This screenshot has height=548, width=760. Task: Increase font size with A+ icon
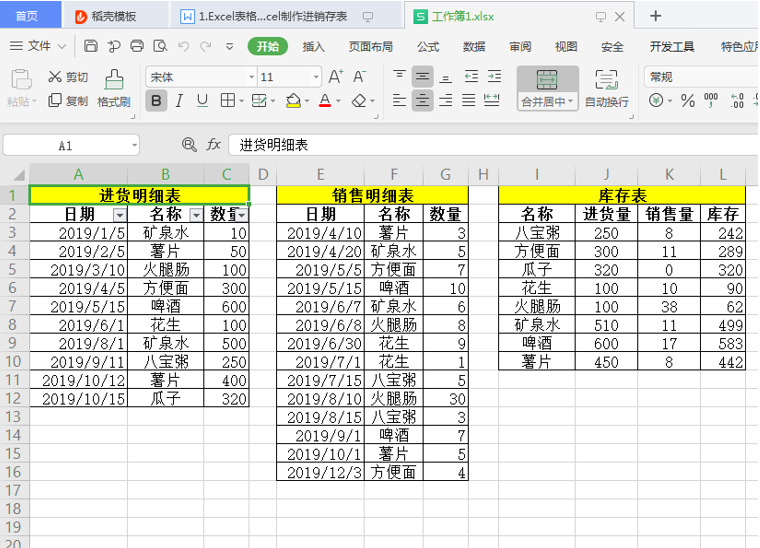[x=336, y=77]
